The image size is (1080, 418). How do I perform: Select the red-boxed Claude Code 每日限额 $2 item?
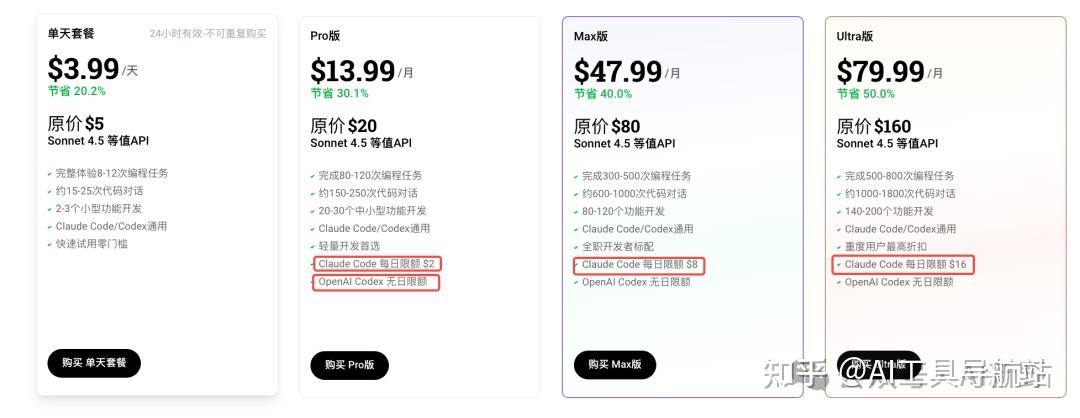pyautogui.click(x=377, y=264)
